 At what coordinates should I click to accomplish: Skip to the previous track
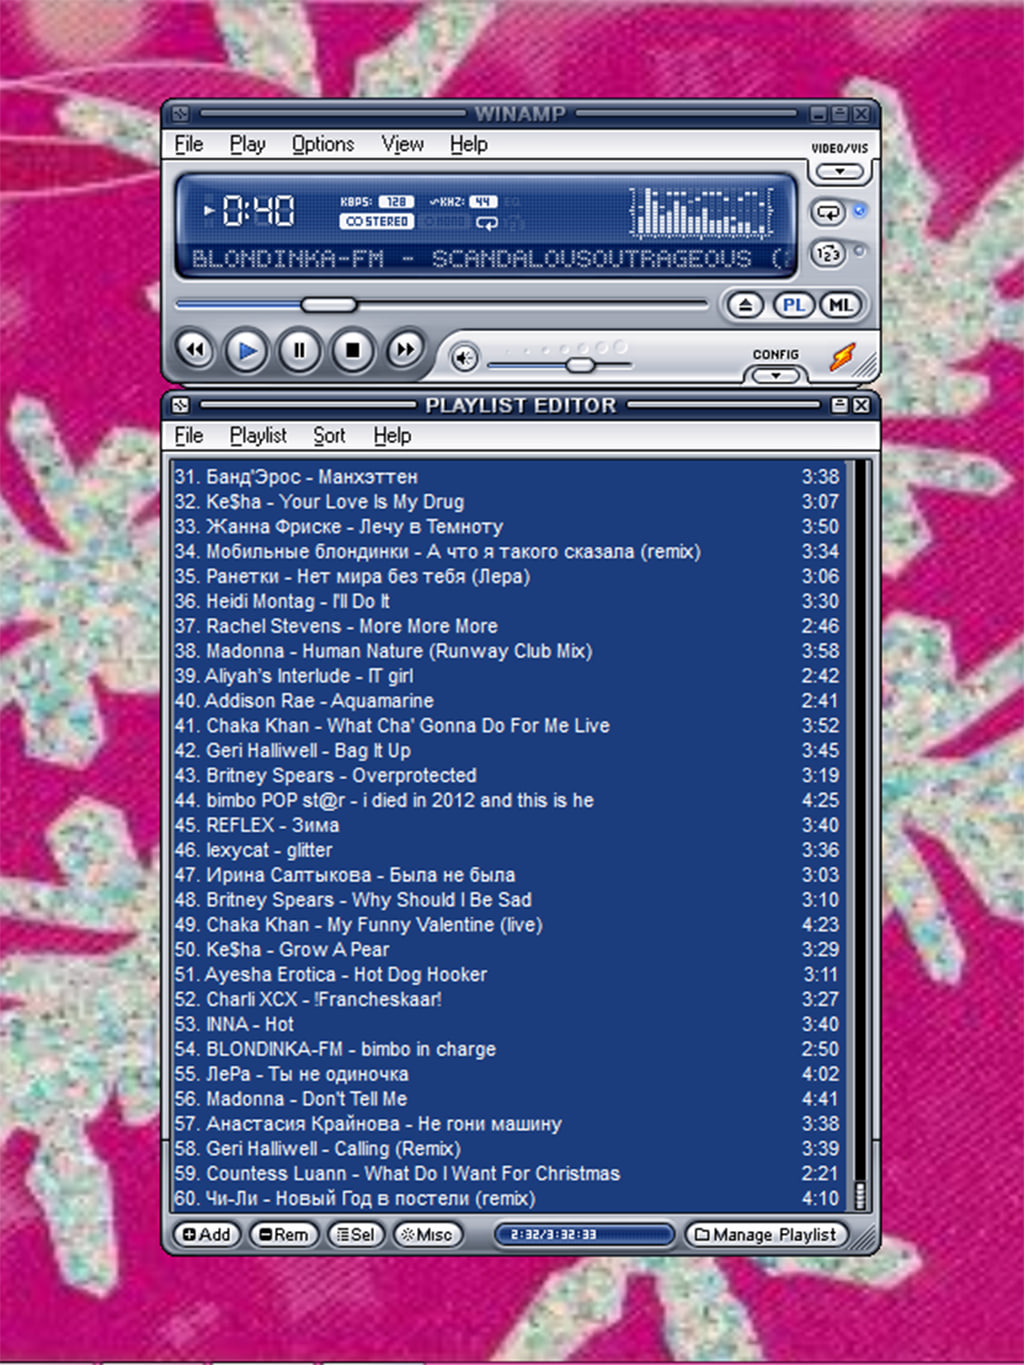click(x=195, y=351)
